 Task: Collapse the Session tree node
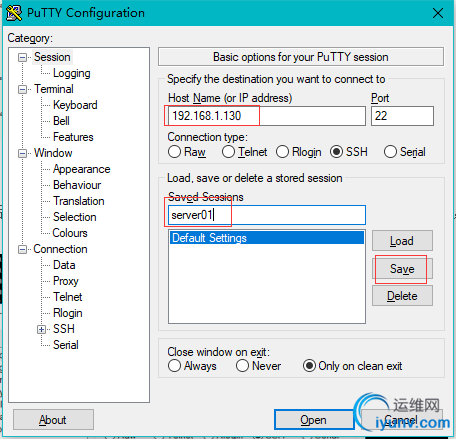(x=22, y=57)
